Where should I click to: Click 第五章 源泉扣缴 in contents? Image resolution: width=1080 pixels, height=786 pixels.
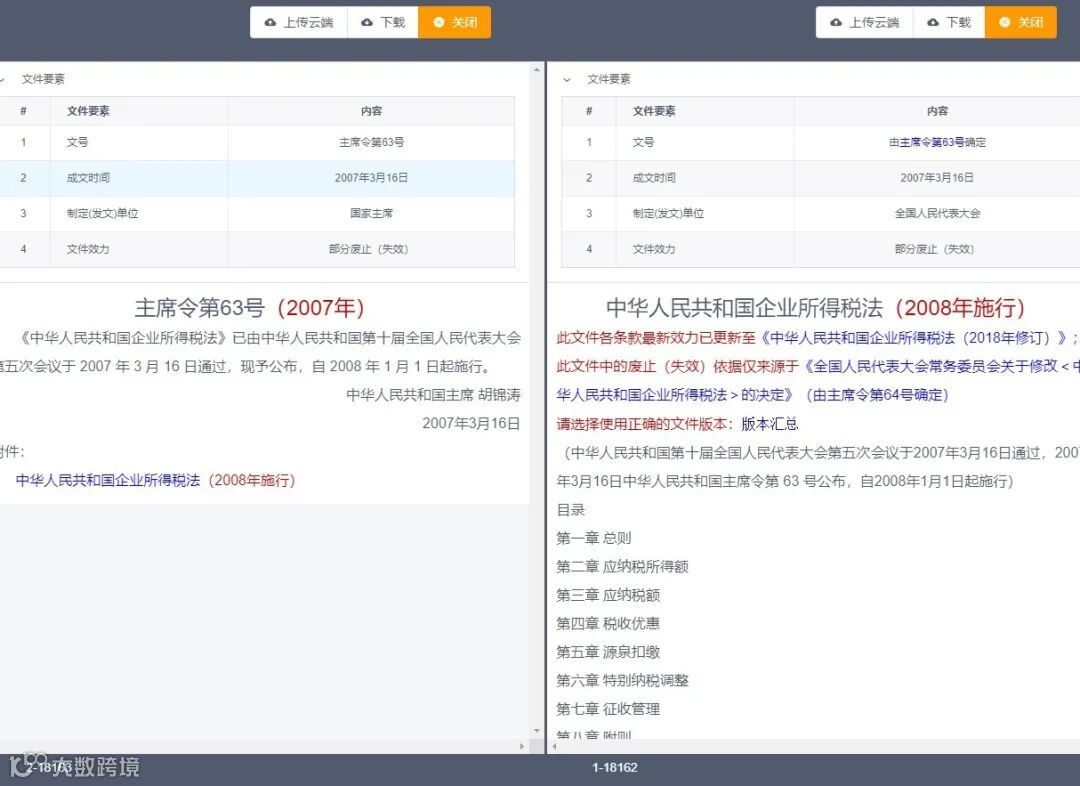coord(608,652)
